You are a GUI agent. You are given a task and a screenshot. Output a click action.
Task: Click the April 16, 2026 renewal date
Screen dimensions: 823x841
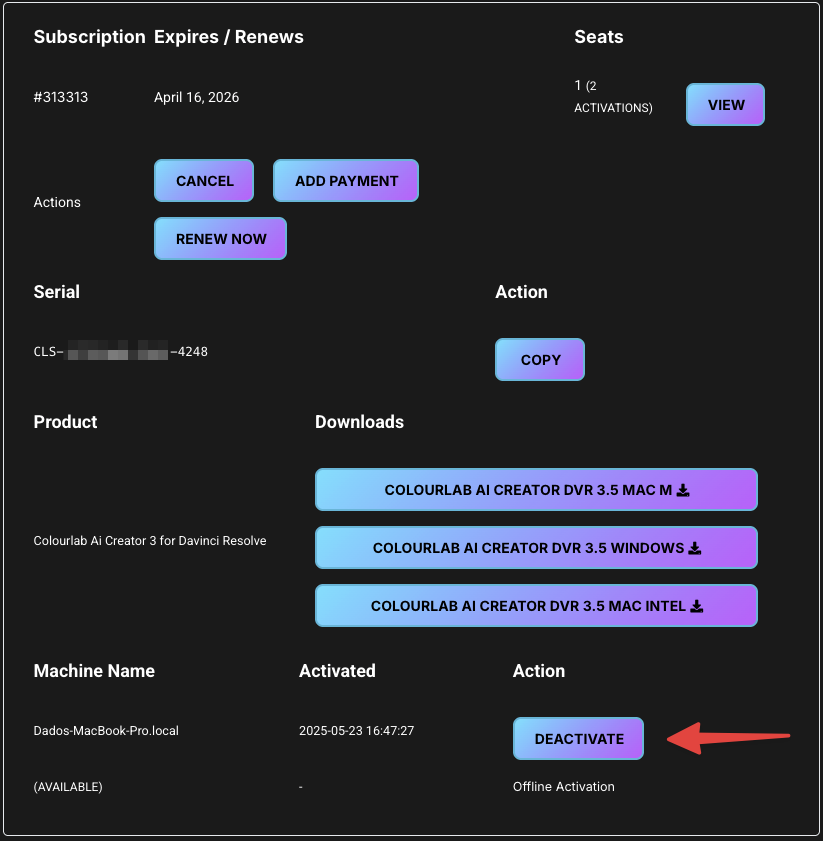[196, 98]
